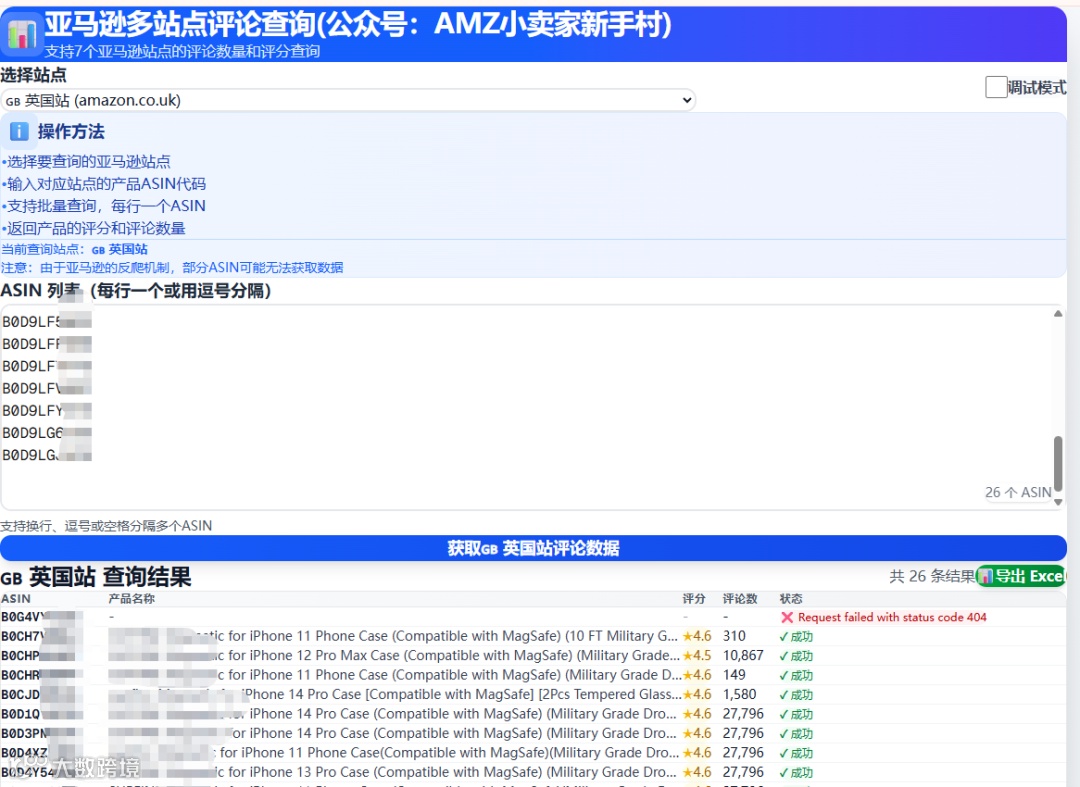
Task: Click the '26 个 ASIN' counter label
Action: tap(1018, 492)
